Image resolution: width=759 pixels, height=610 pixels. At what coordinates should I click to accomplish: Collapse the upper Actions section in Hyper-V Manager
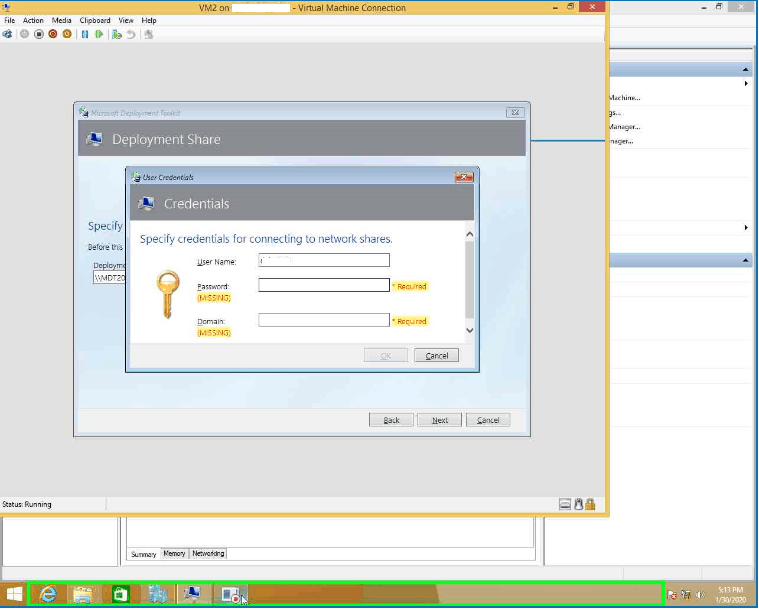tap(745, 70)
